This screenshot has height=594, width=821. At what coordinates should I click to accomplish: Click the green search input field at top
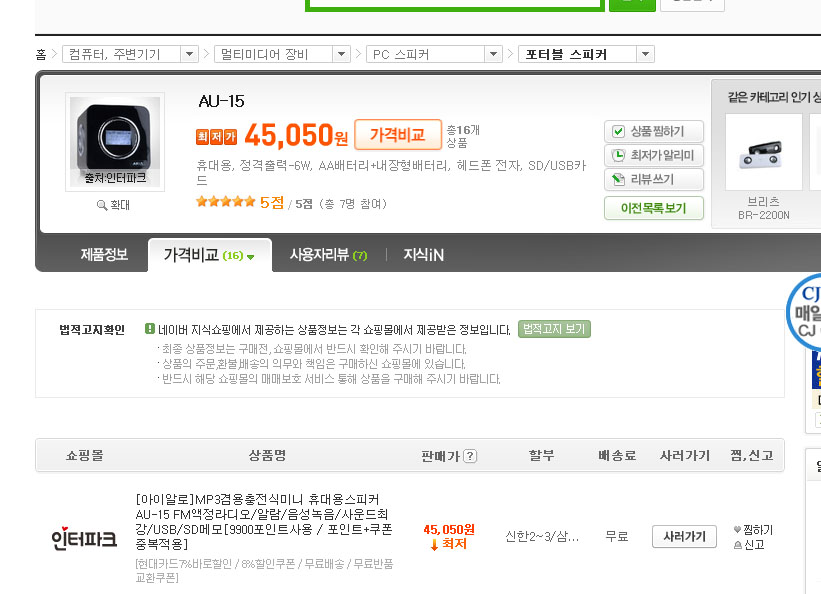[454, 4]
